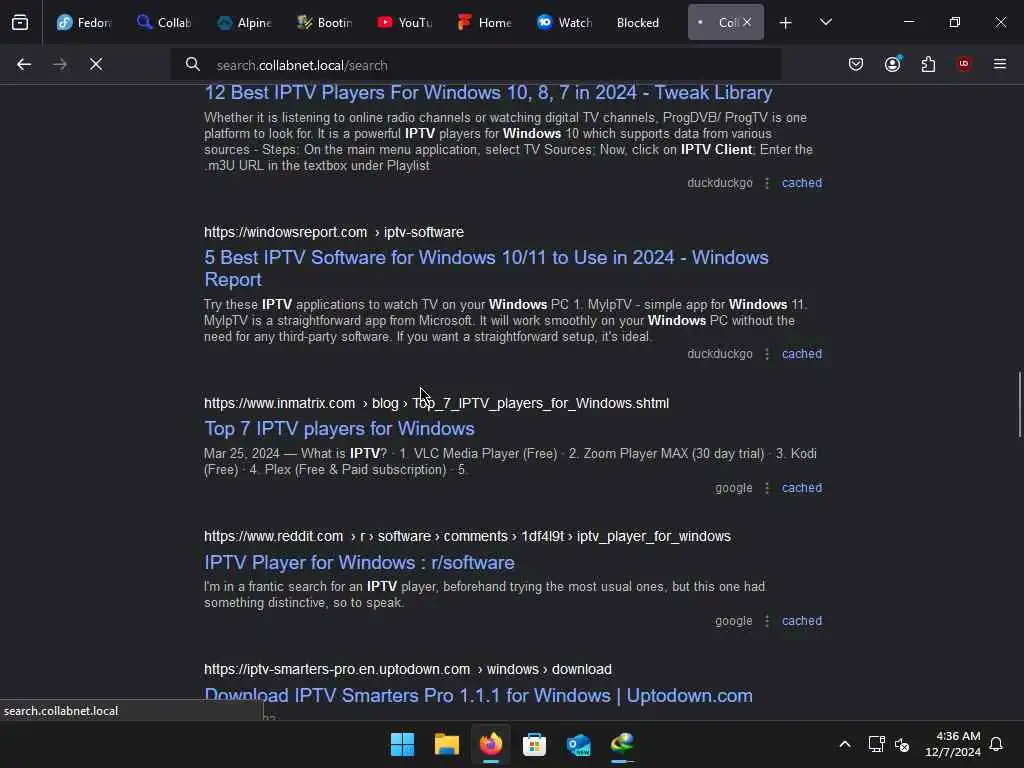Click the https://www.reddit.com URL text
1024x768 pixels.
point(273,536)
